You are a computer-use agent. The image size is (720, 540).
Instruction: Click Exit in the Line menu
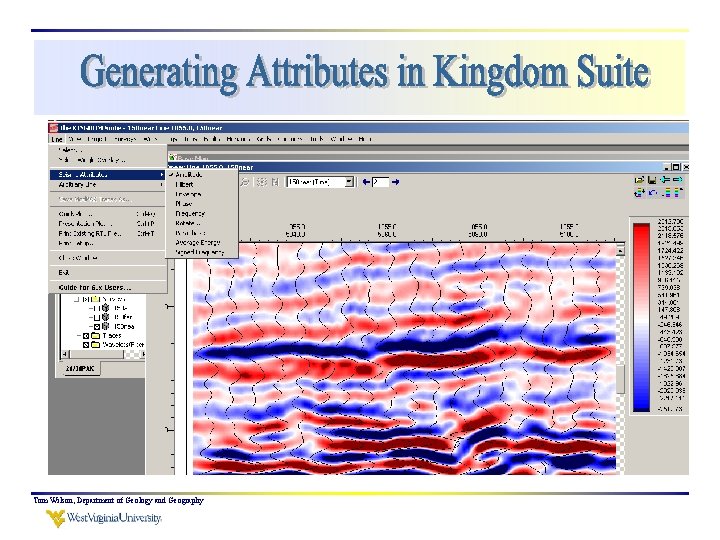[107, 272]
